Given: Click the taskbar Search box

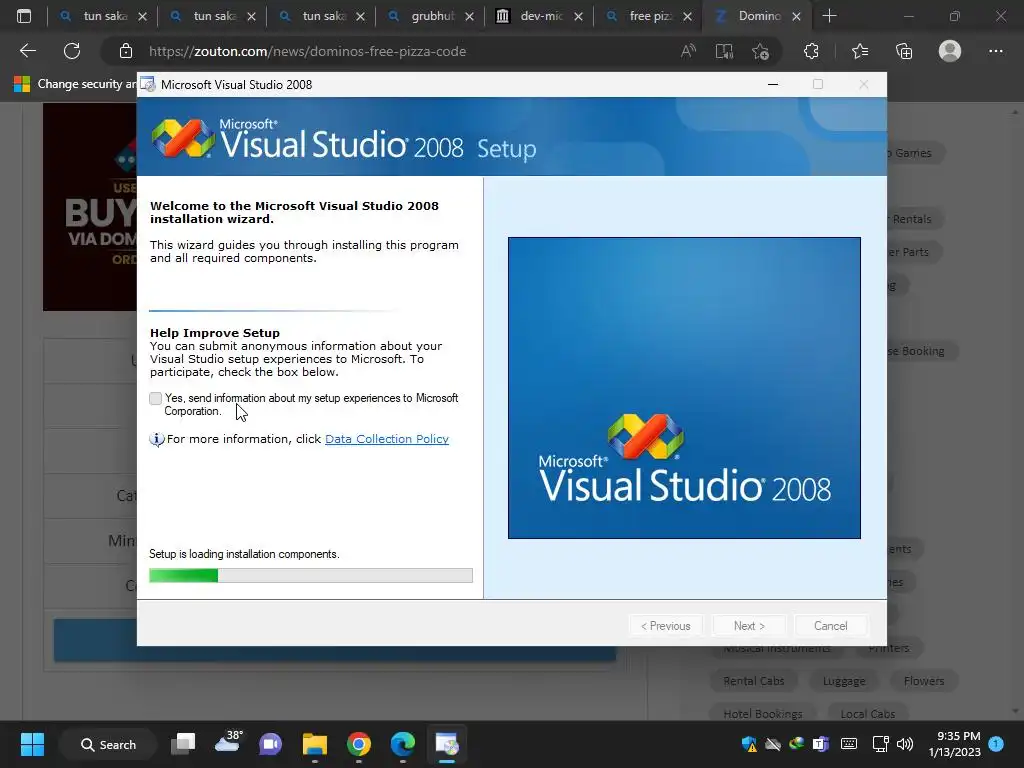Looking at the screenshot, I should click(108, 744).
